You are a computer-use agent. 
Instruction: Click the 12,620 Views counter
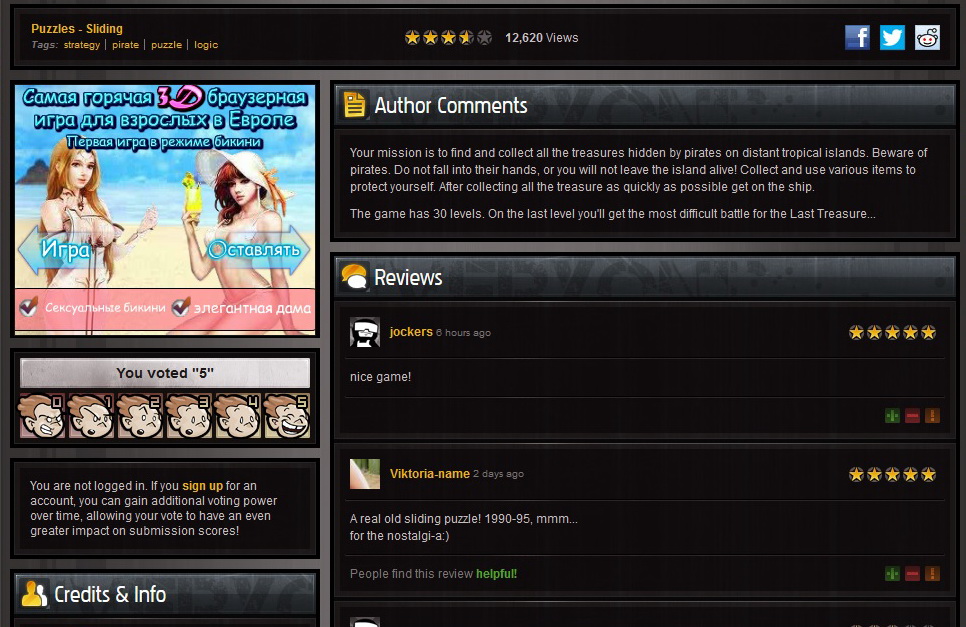pyautogui.click(x=542, y=38)
